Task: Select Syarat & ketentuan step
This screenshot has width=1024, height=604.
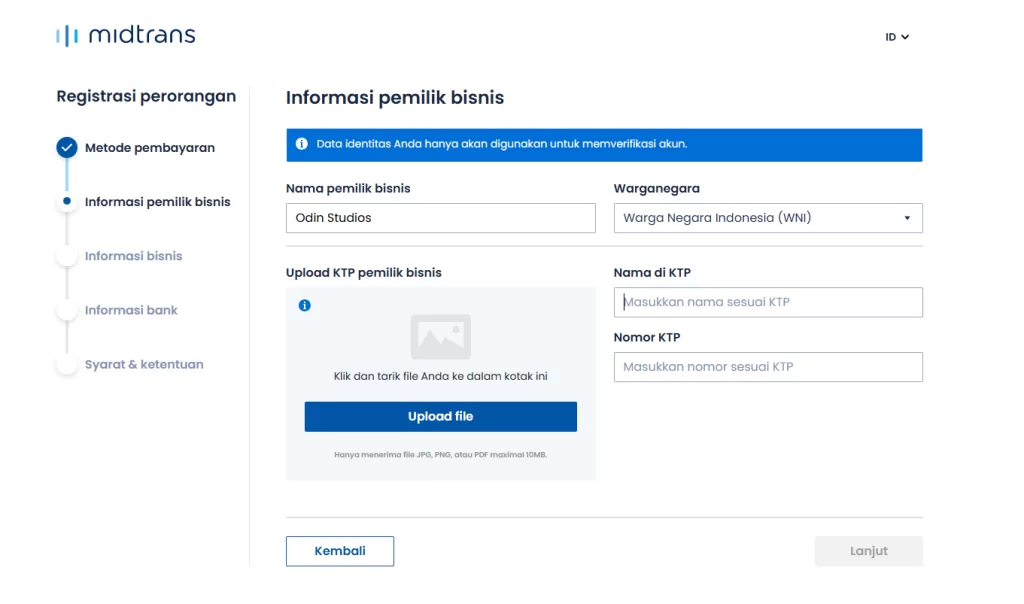Action: click(144, 365)
